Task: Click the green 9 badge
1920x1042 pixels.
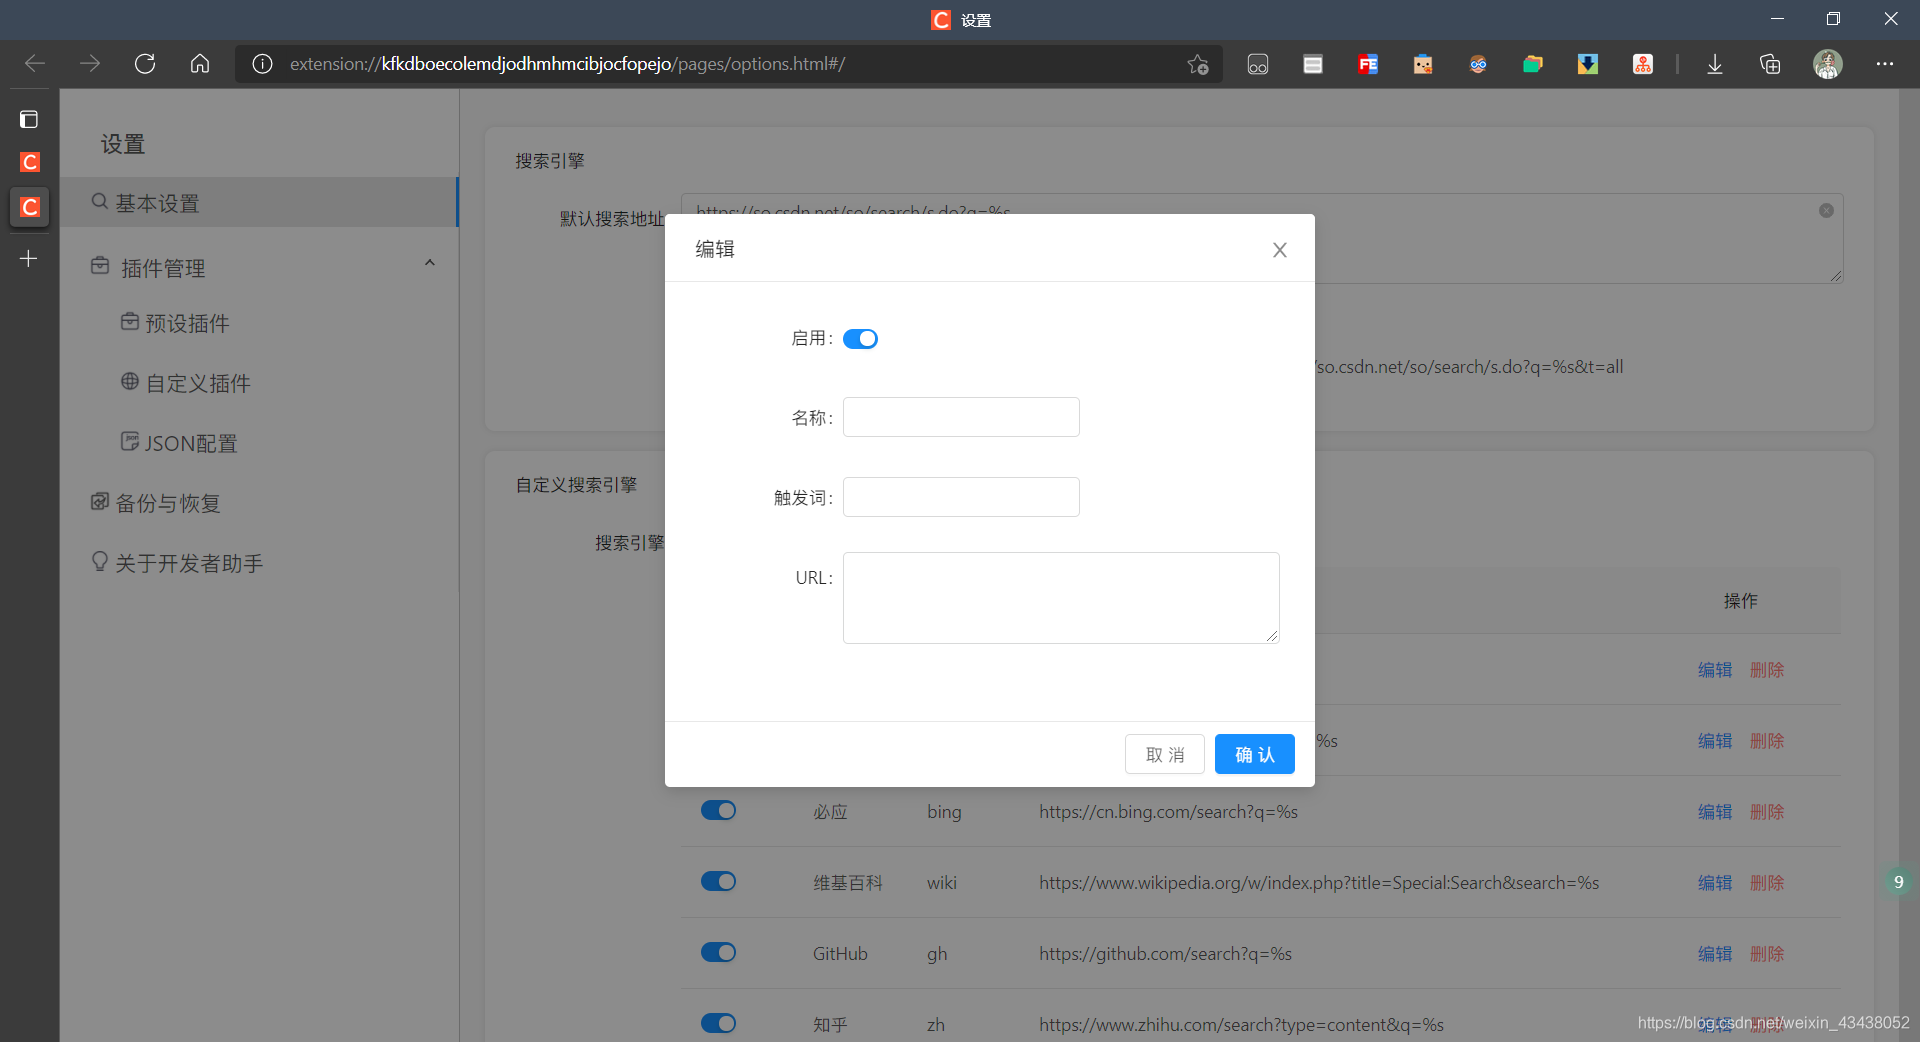Action: click(1898, 882)
